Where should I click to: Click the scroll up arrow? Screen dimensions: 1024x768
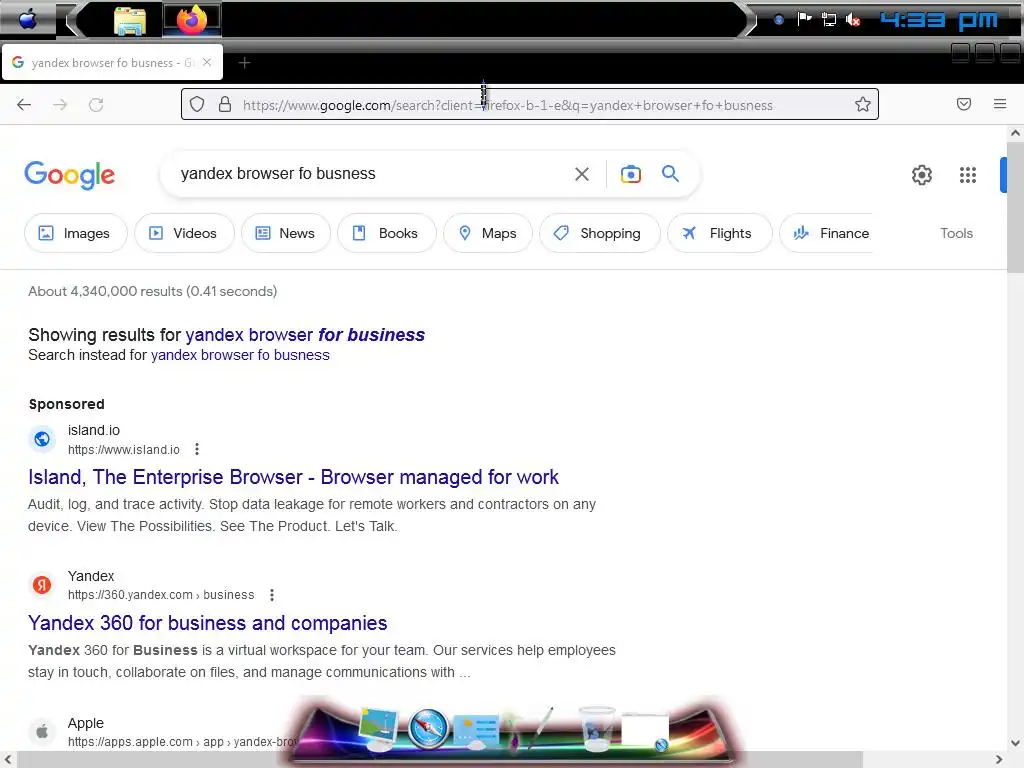(x=1015, y=133)
